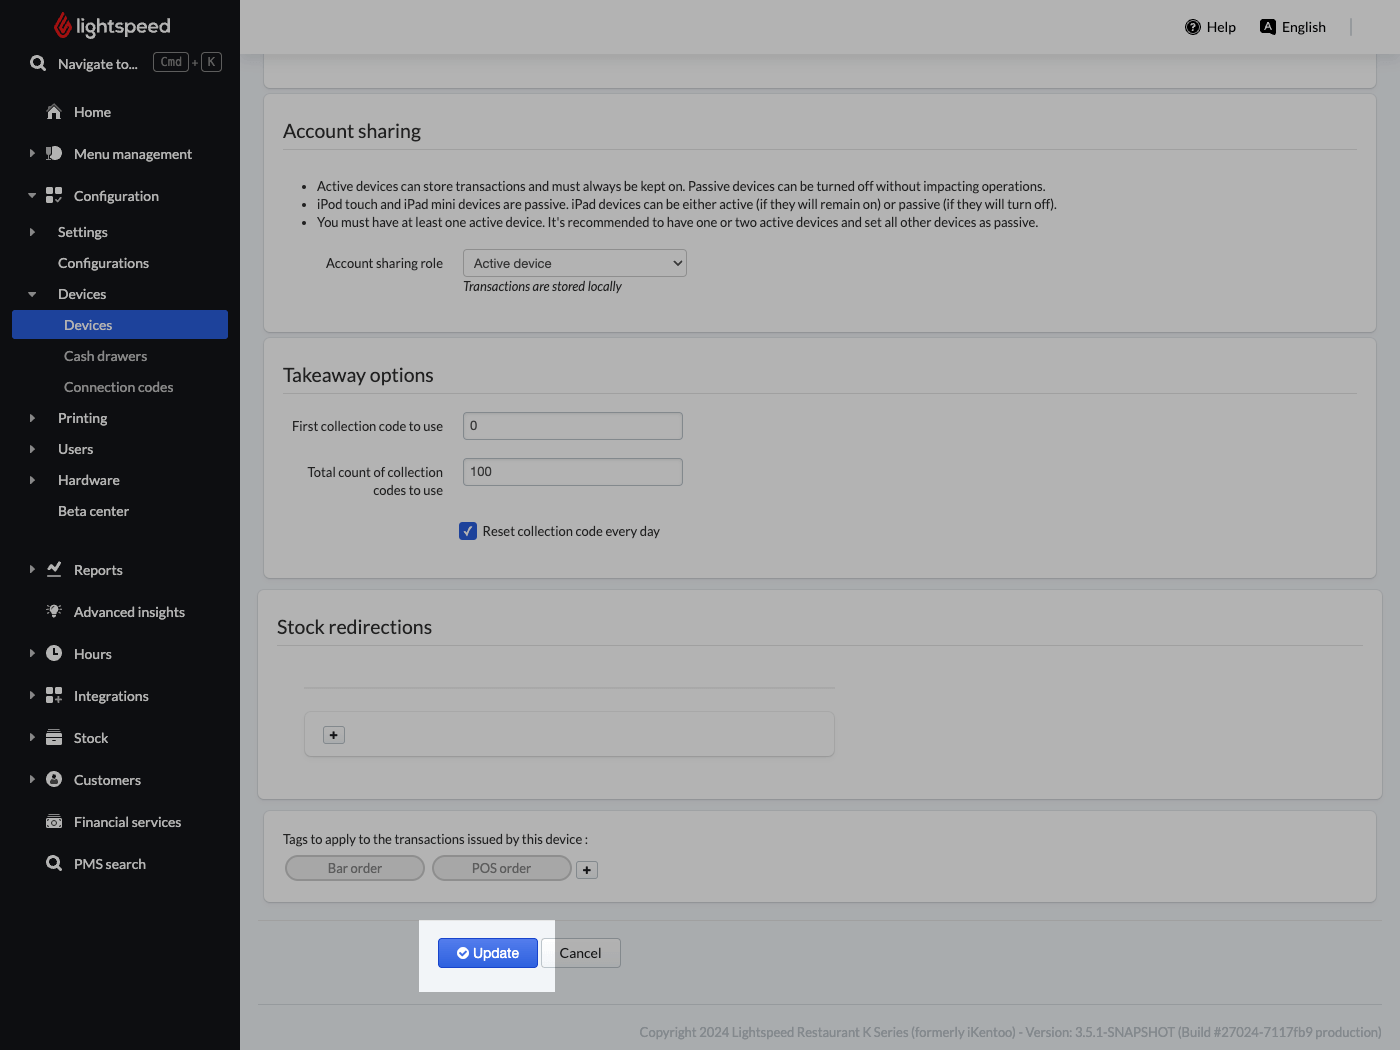The height and width of the screenshot is (1050, 1400).
Task: Open the Financial services icon
Action: [53, 821]
